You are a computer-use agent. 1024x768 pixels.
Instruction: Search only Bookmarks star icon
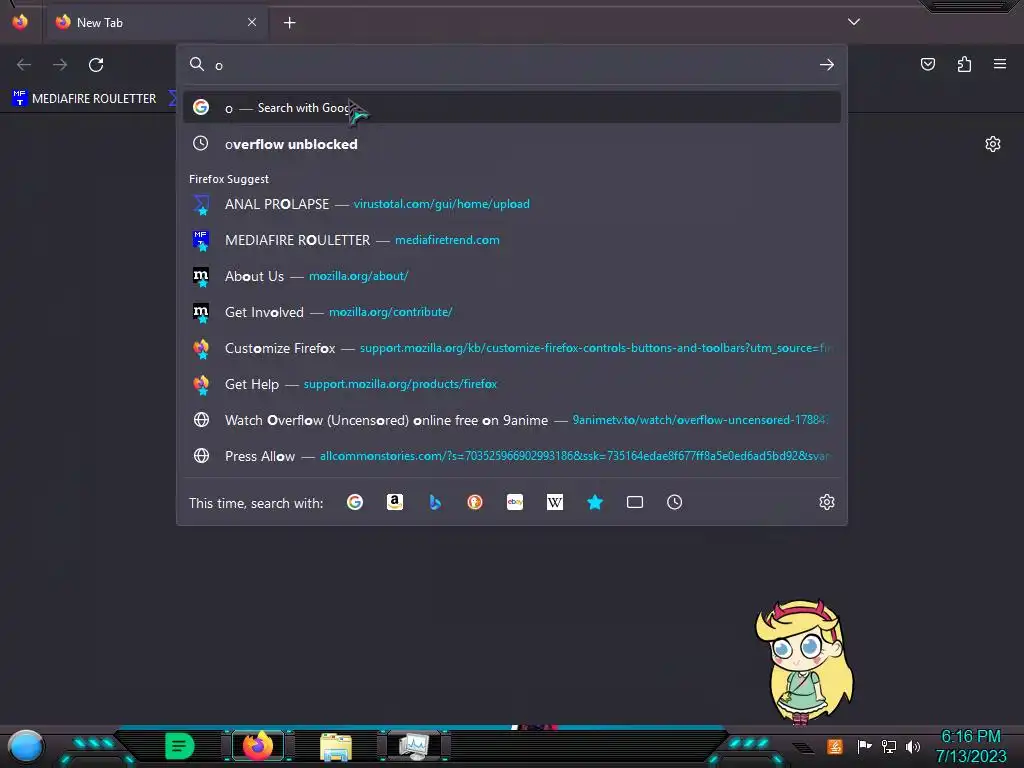(595, 502)
